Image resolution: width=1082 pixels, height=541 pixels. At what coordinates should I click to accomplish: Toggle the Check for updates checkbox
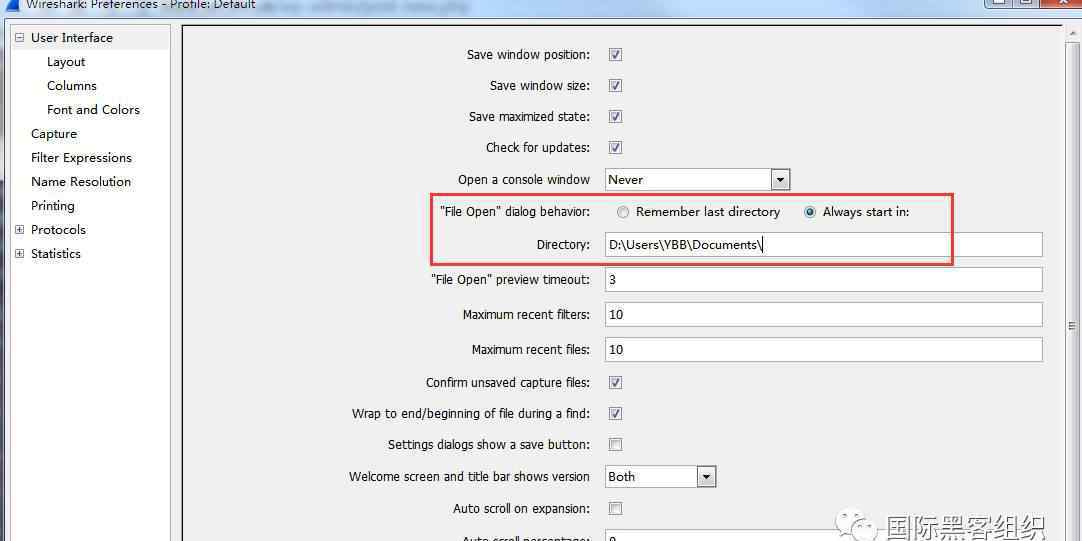click(616, 148)
